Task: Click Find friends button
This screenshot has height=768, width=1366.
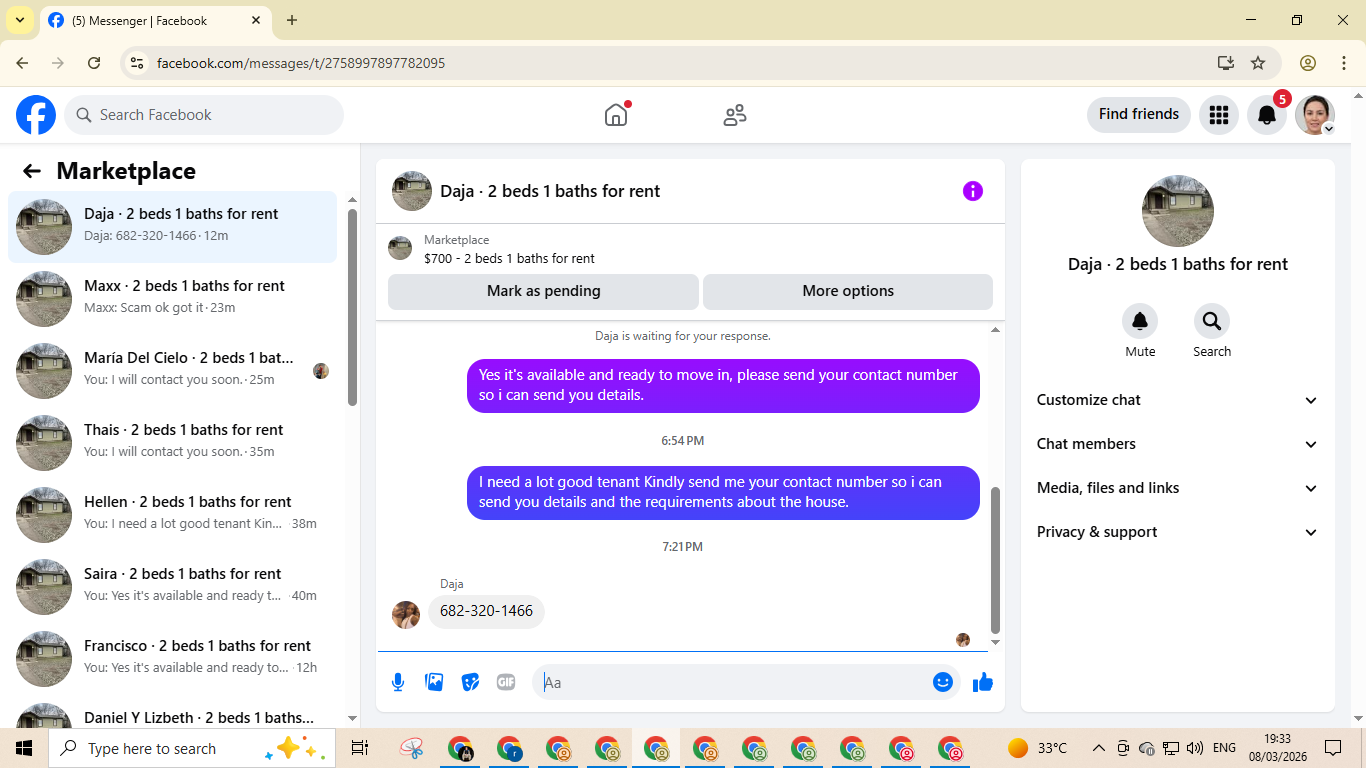Action: click(1139, 114)
